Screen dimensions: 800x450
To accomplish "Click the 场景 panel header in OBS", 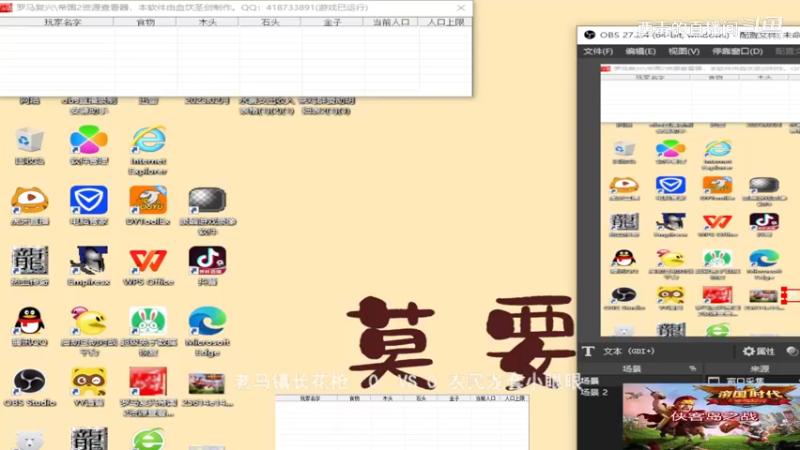I will (632, 368).
